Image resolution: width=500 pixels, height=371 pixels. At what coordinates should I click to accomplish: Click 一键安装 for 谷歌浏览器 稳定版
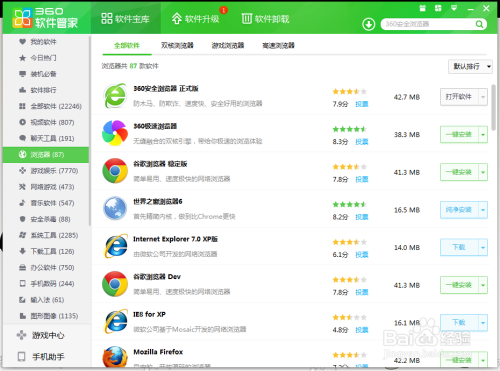point(459,172)
